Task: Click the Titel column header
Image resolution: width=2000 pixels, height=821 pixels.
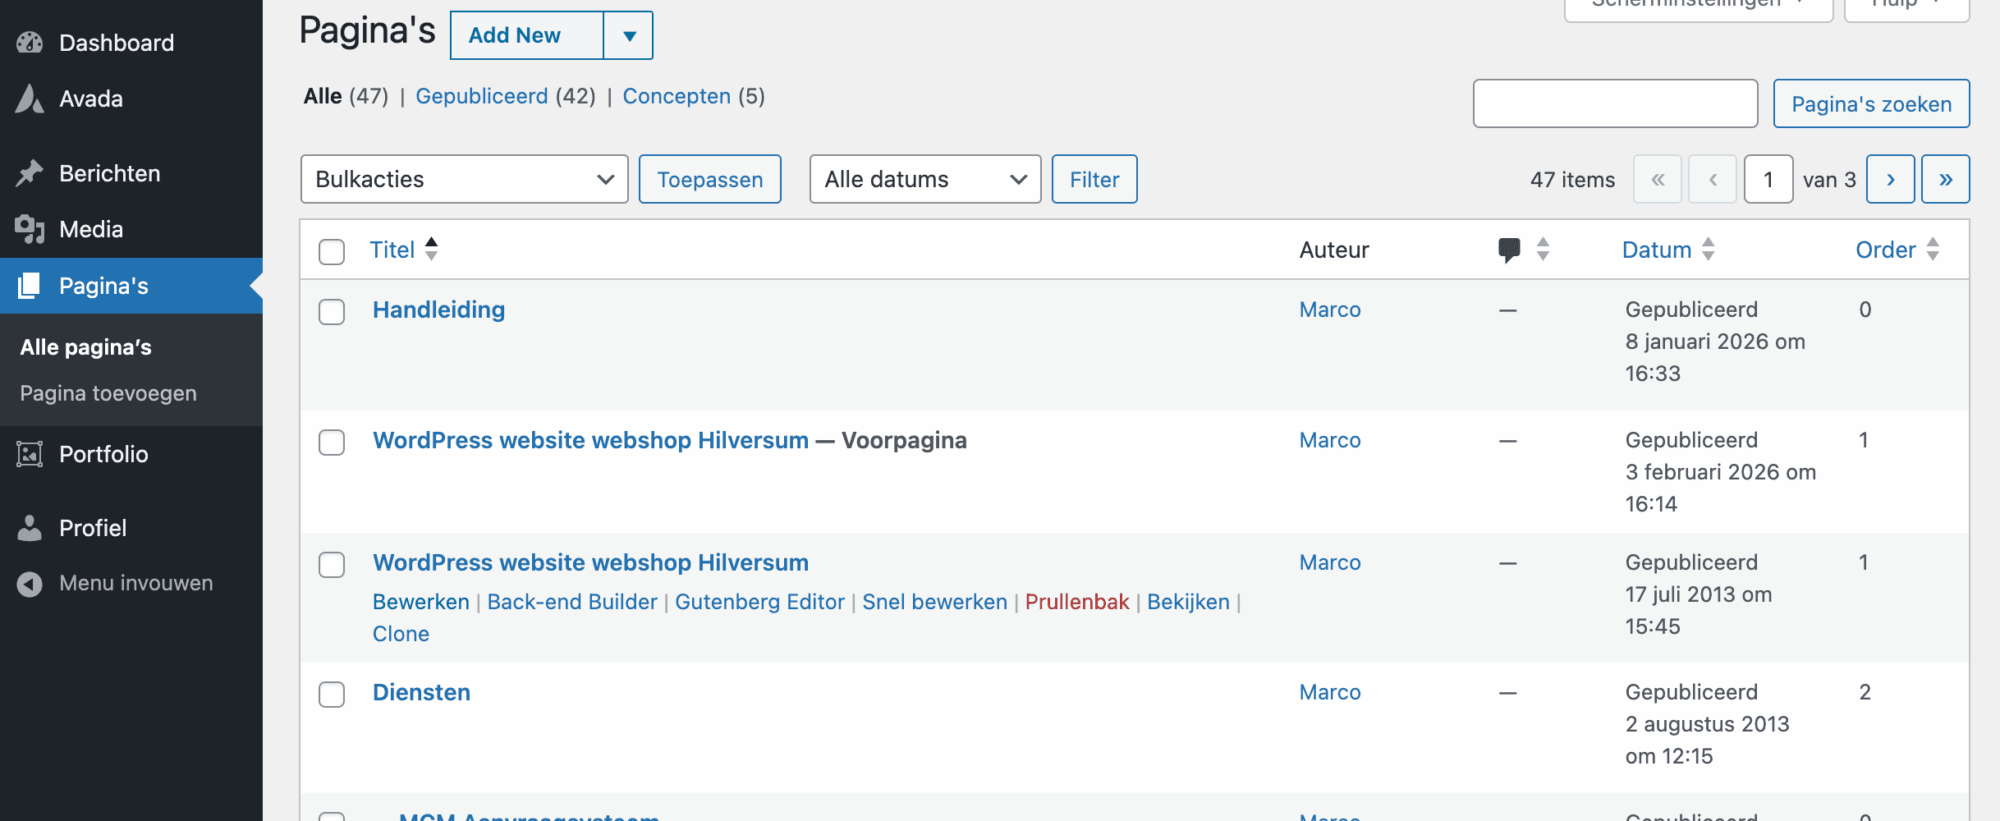Action: click(392, 250)
